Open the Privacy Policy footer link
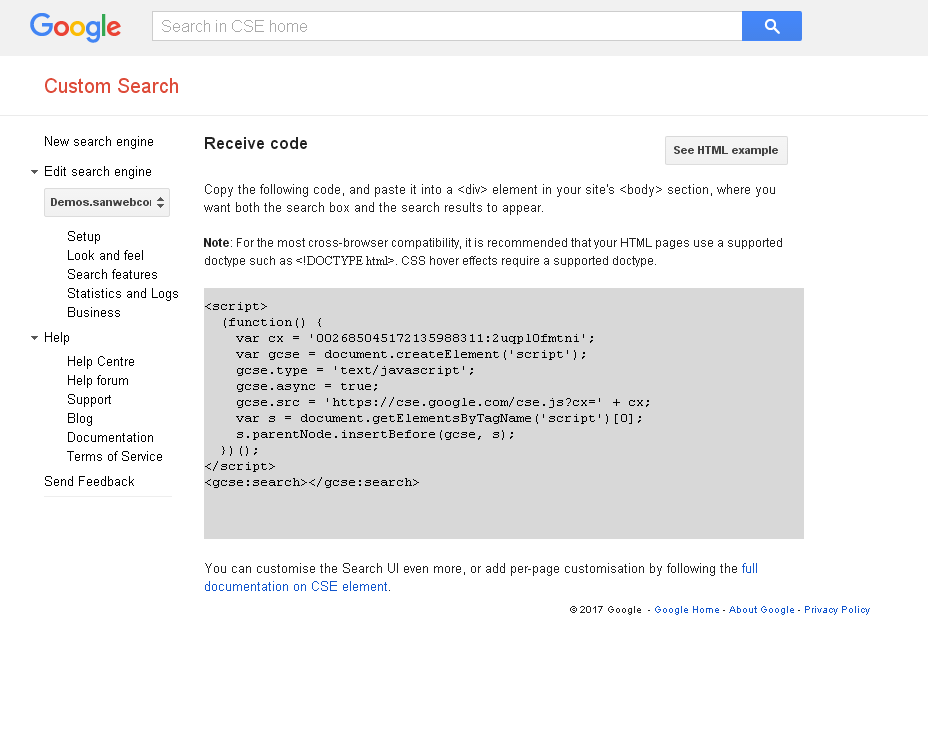 tap(837, 610)
